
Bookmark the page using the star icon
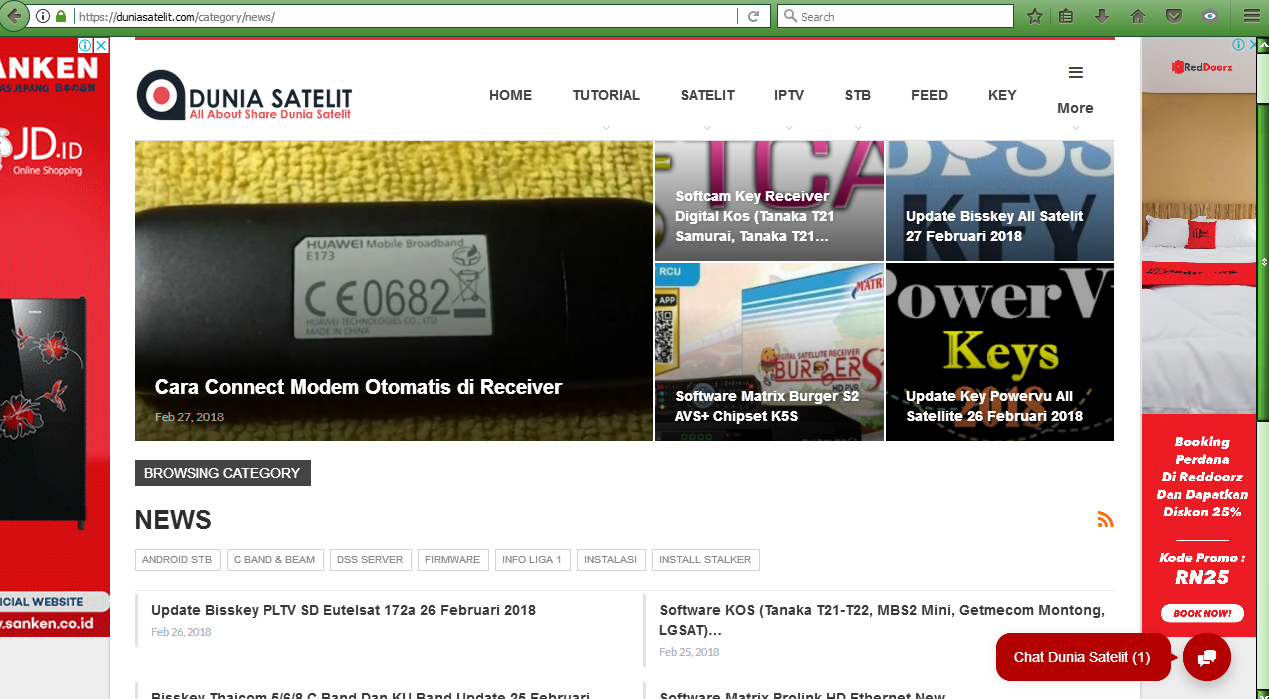click(1035, 16)
